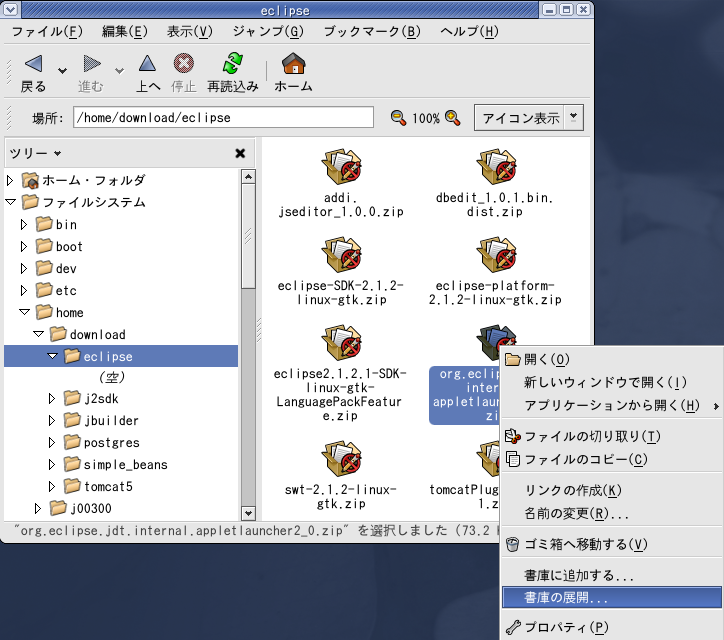Select the j00300 folder in tree

[x=81, y=508]
